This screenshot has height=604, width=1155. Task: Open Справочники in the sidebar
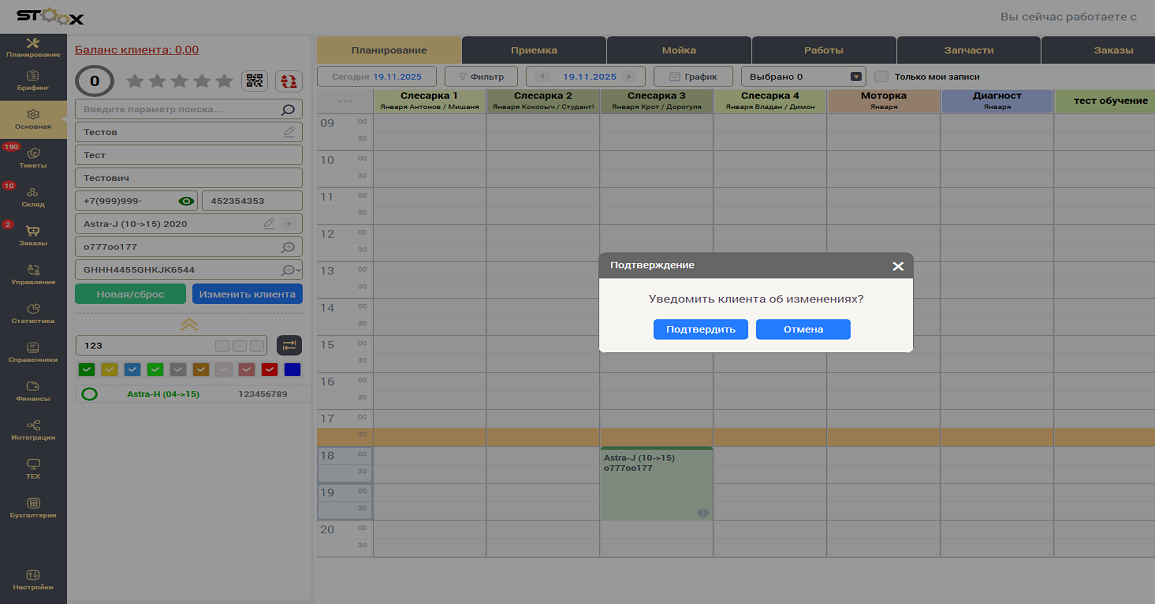33,353
